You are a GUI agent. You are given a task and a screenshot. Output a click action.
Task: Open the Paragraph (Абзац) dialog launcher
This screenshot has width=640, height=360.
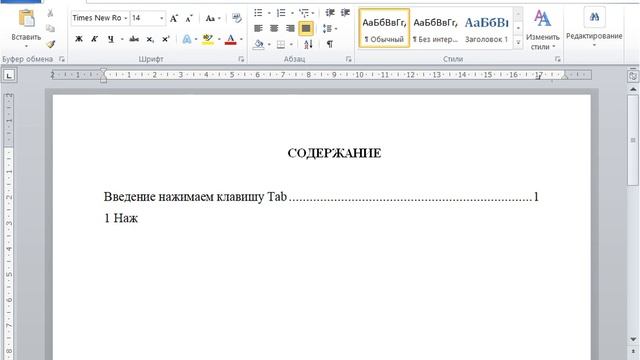point(348,59)
